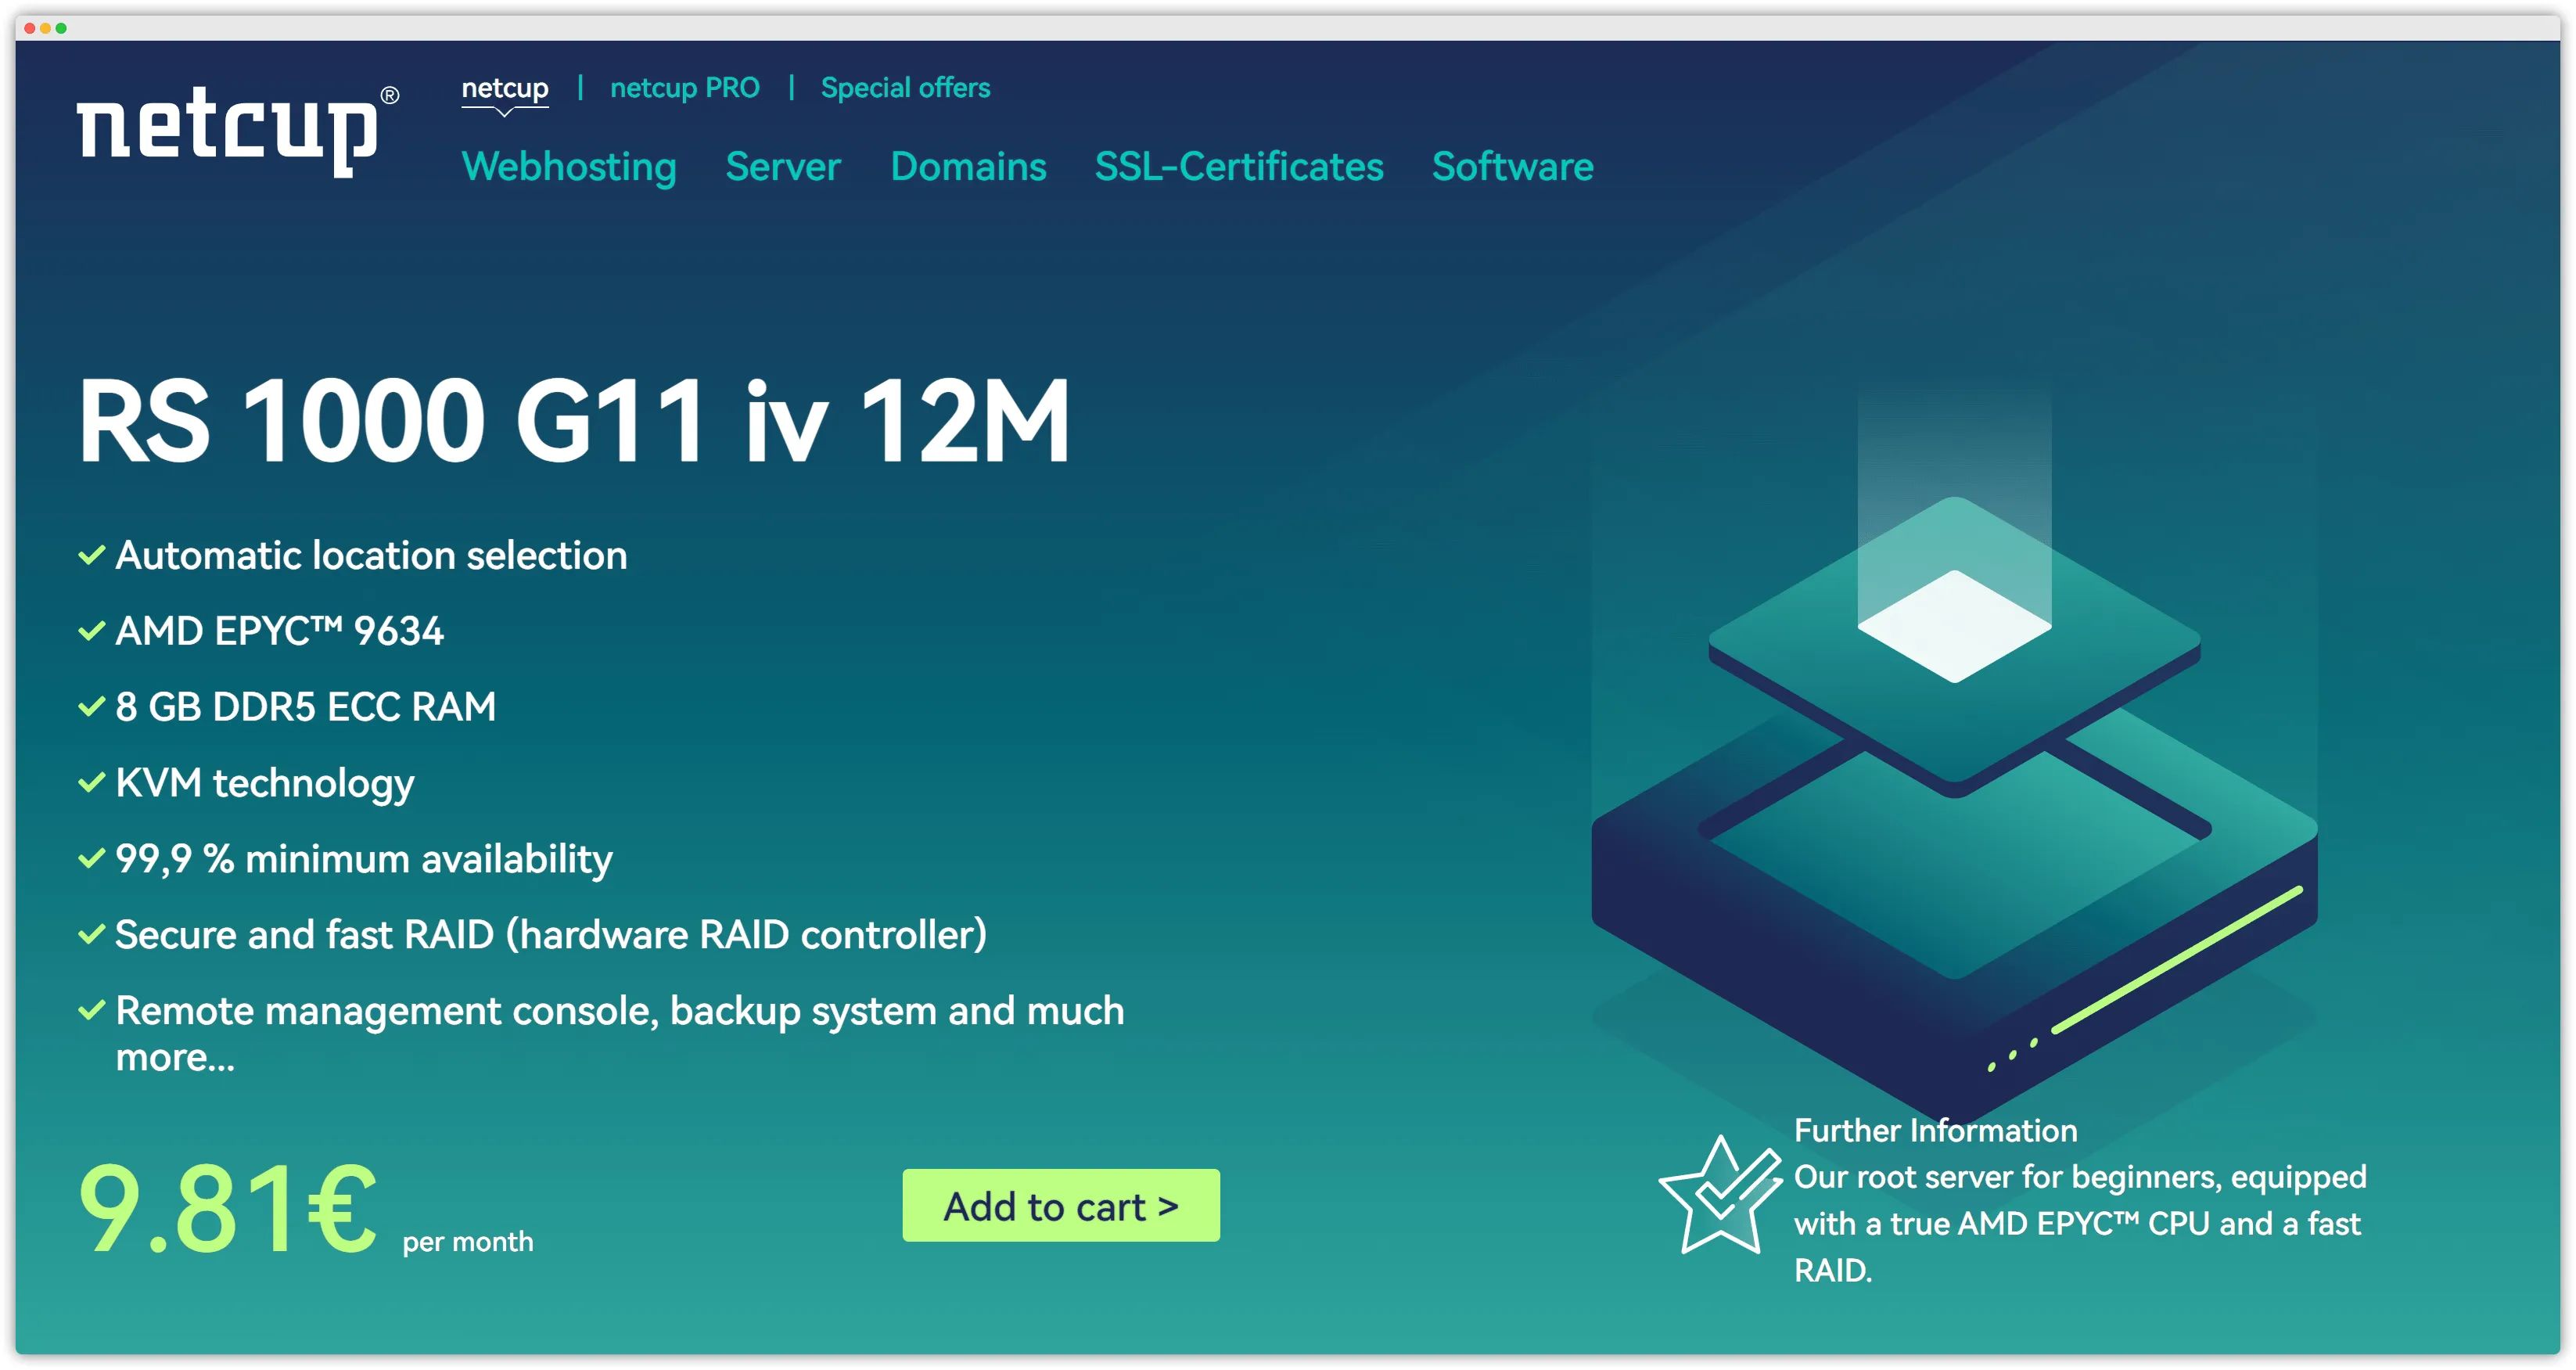This screenshot has height=1370, width=2576.
Task: Open the SSL-Certificates menu
Action: point(1239,166)
